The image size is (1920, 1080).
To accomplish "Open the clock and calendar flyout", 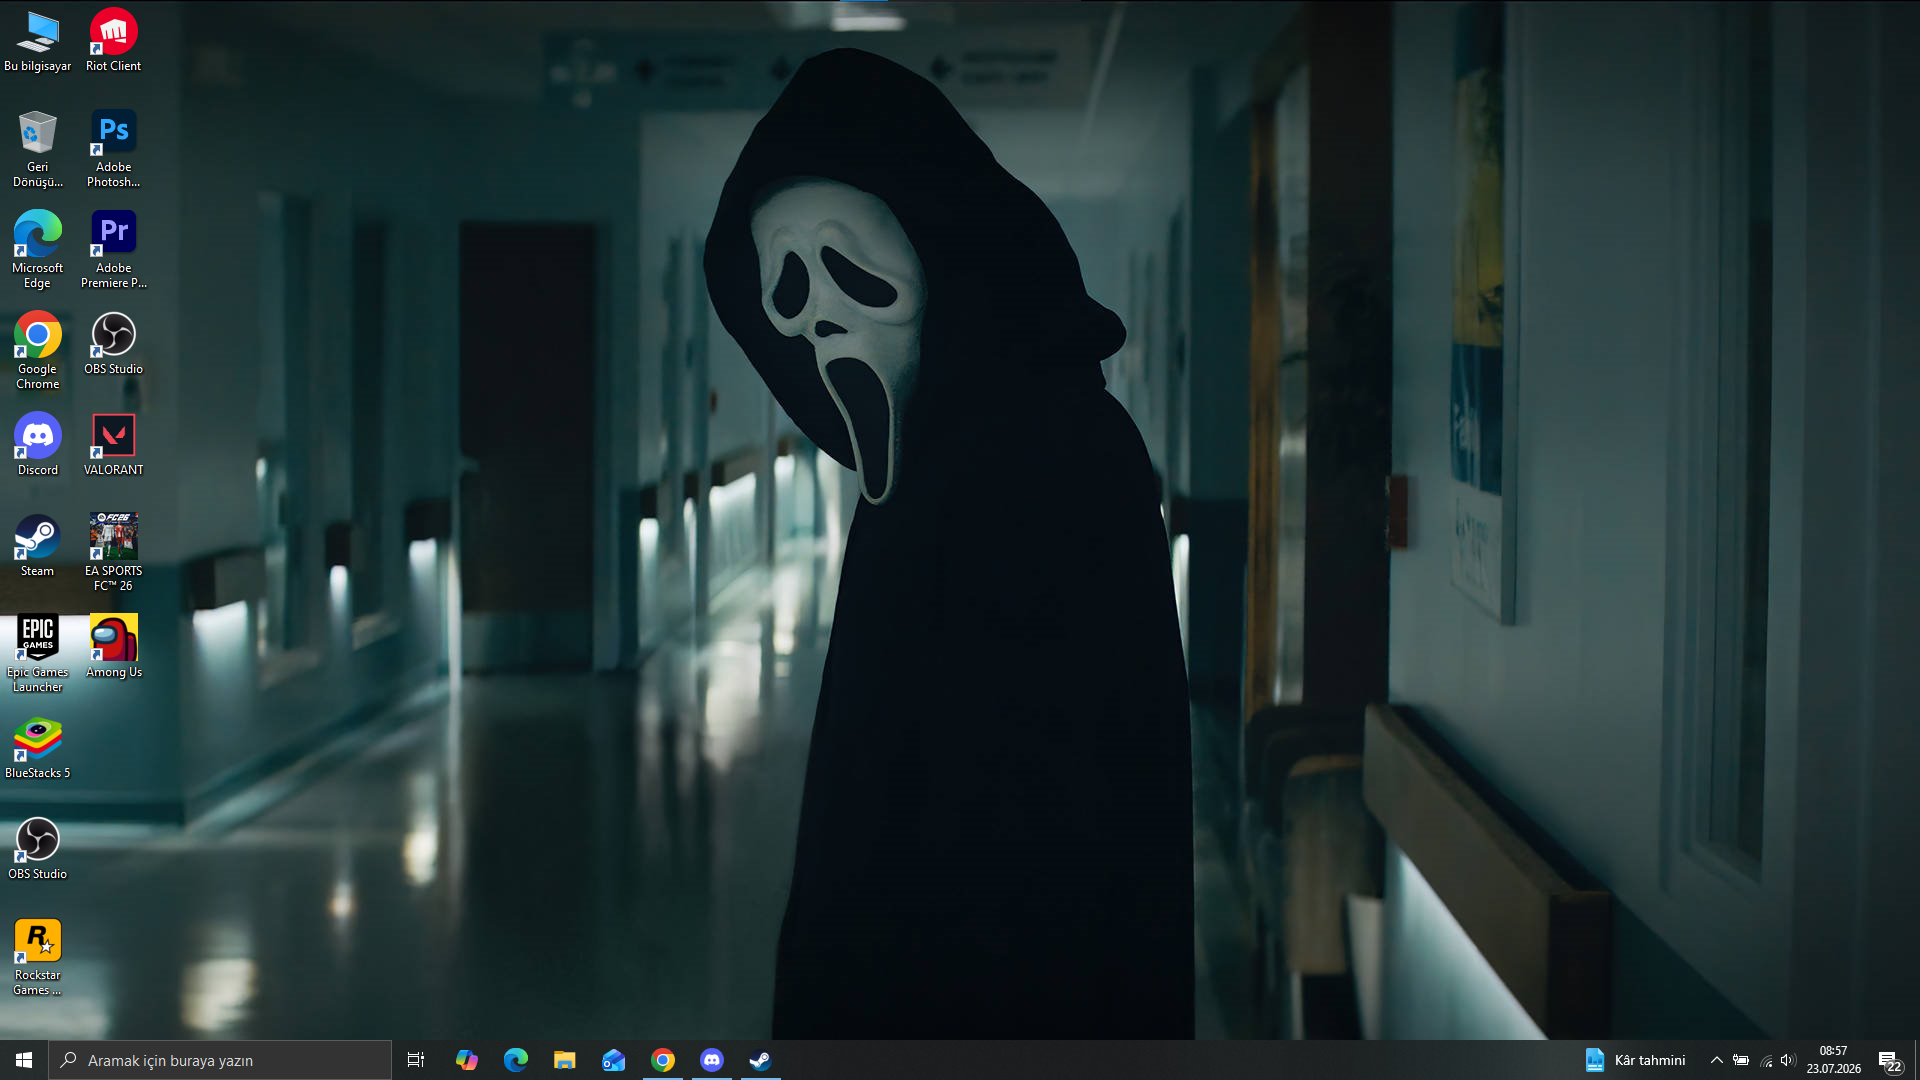I will 1833,1060.
